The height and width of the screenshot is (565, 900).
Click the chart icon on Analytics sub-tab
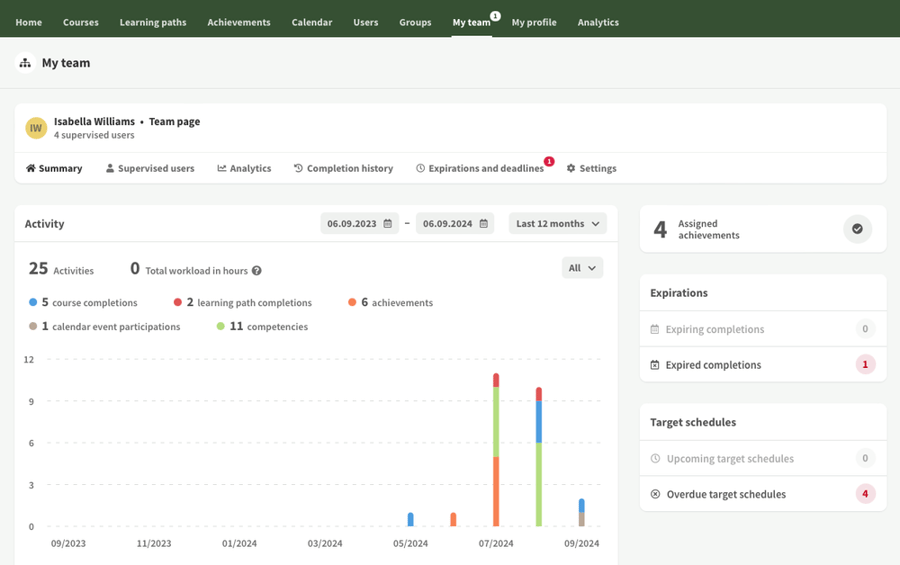point(222,168)
